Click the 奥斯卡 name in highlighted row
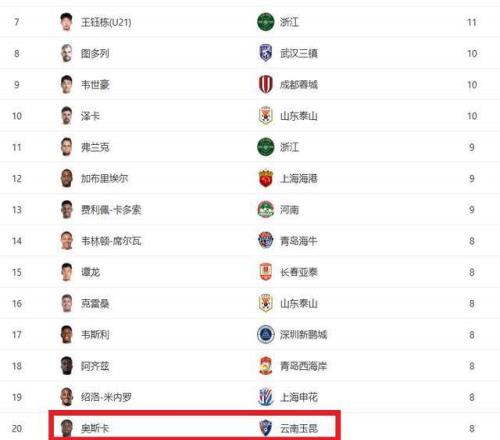 [95, 428]
